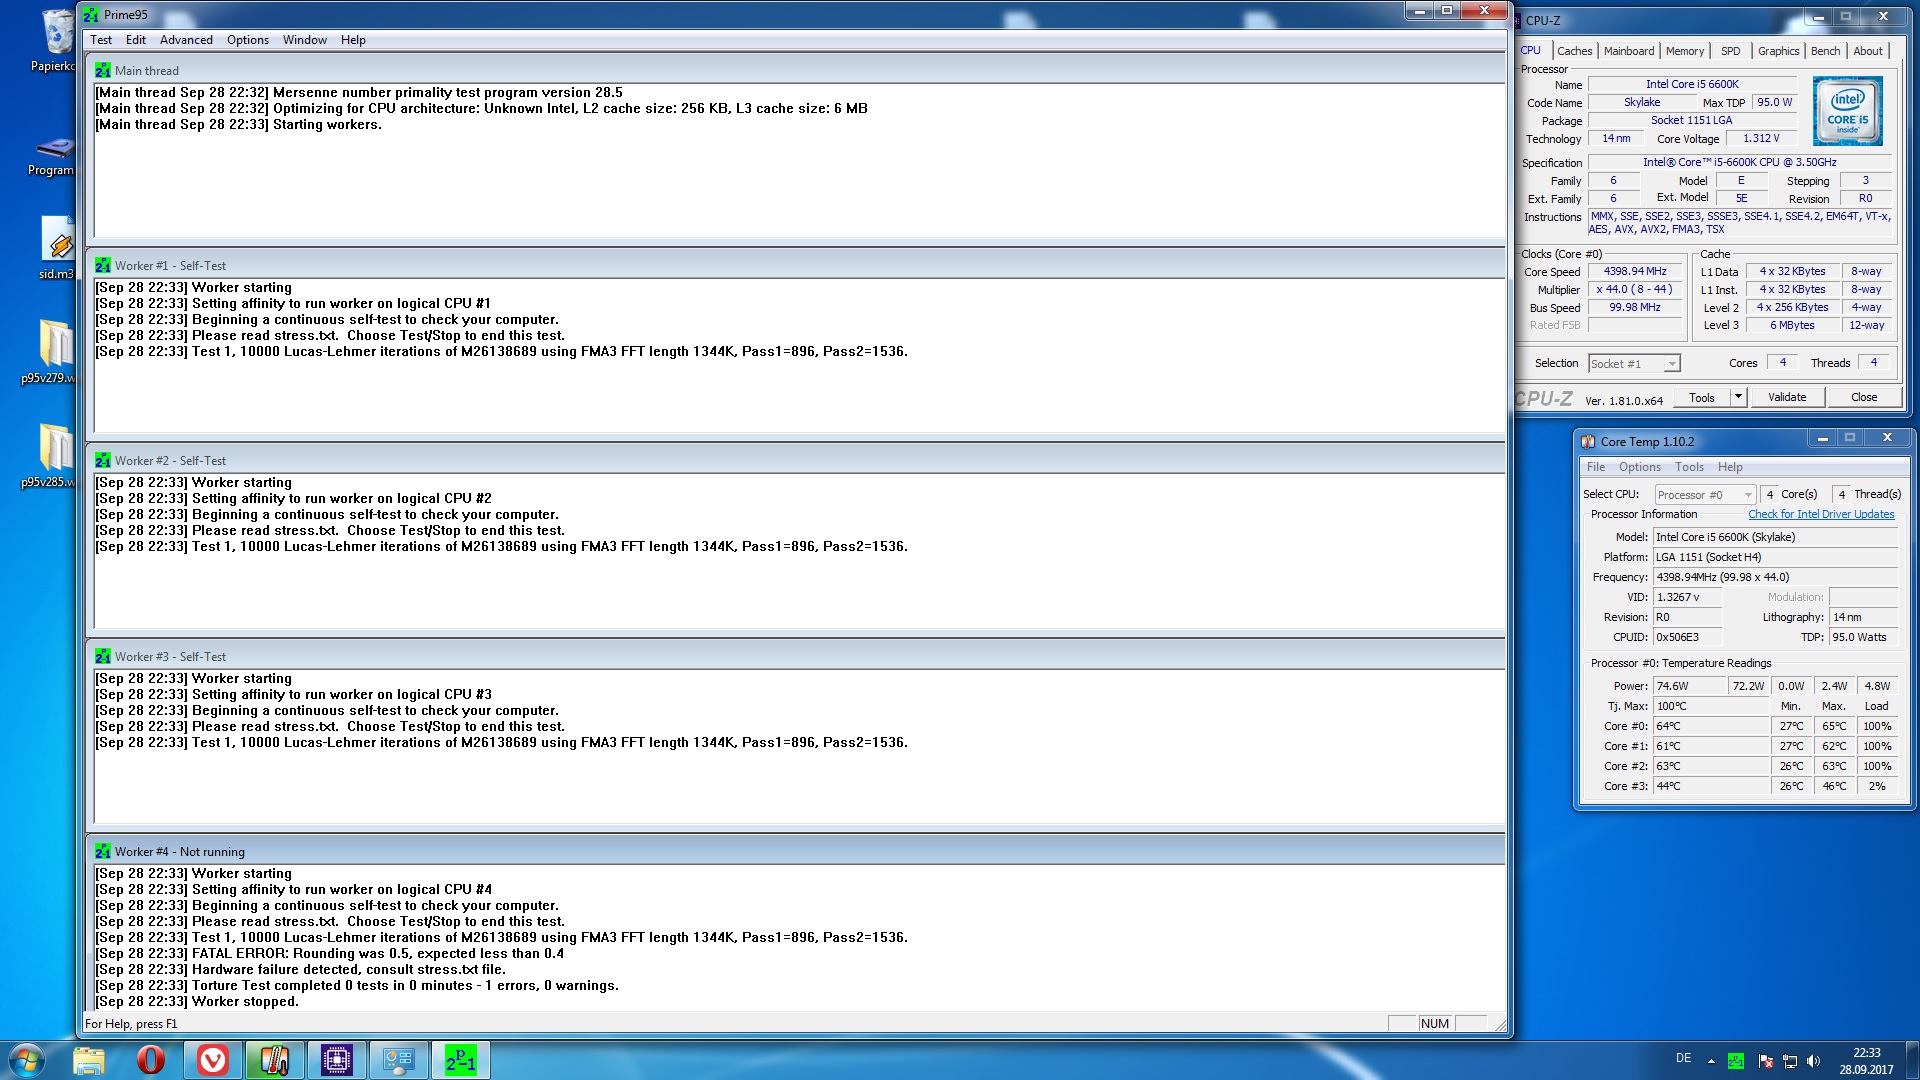Open the Bench tab in CPU-Z
1920x1080 pixels.
tap(1825, 51)
